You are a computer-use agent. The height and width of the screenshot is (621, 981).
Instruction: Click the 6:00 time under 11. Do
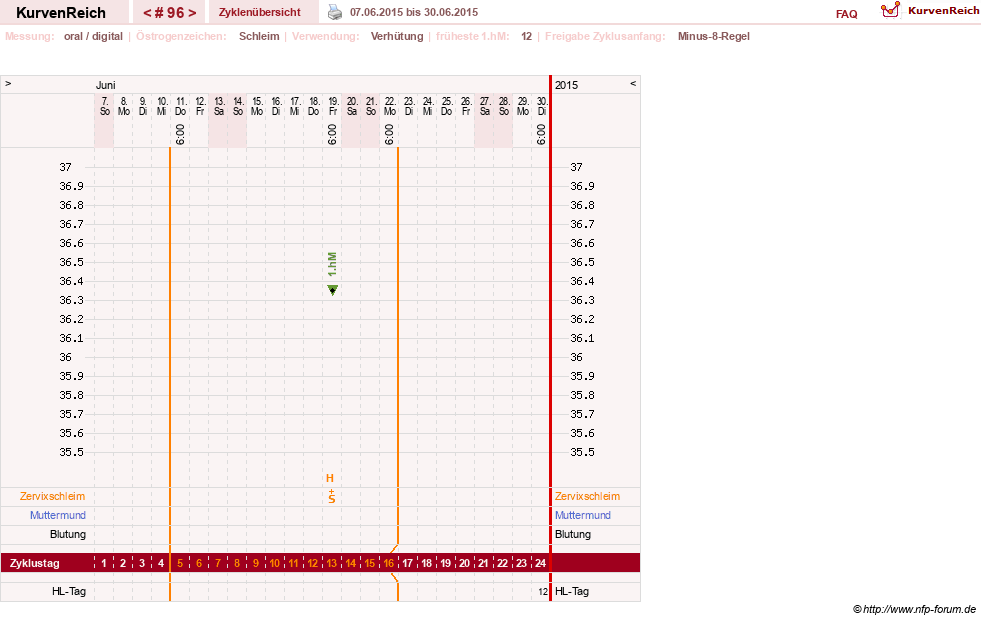point(180,134)
